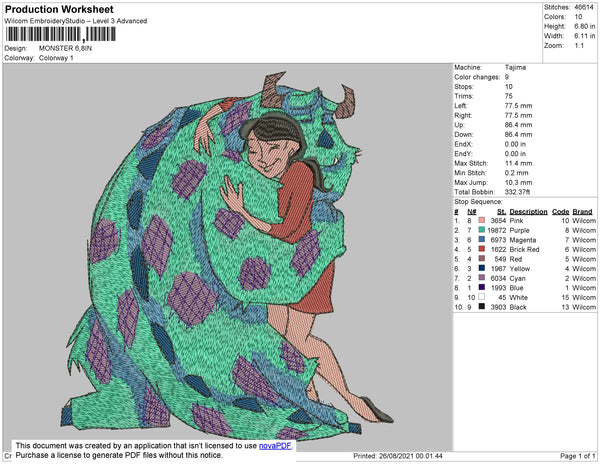Click the Stops value 10
The height and width of the screenshot is (464, 600).
click(509, 86)
